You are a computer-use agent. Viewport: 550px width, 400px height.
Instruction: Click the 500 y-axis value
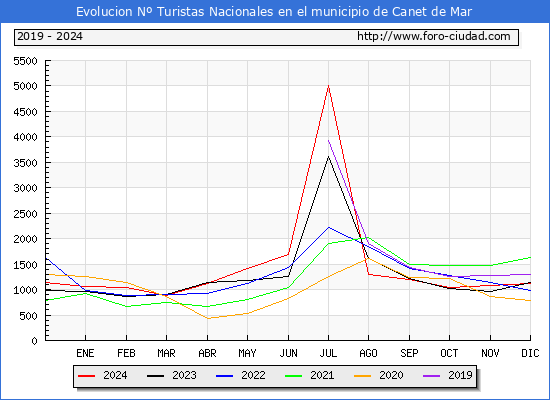click(x=28, y=316)
